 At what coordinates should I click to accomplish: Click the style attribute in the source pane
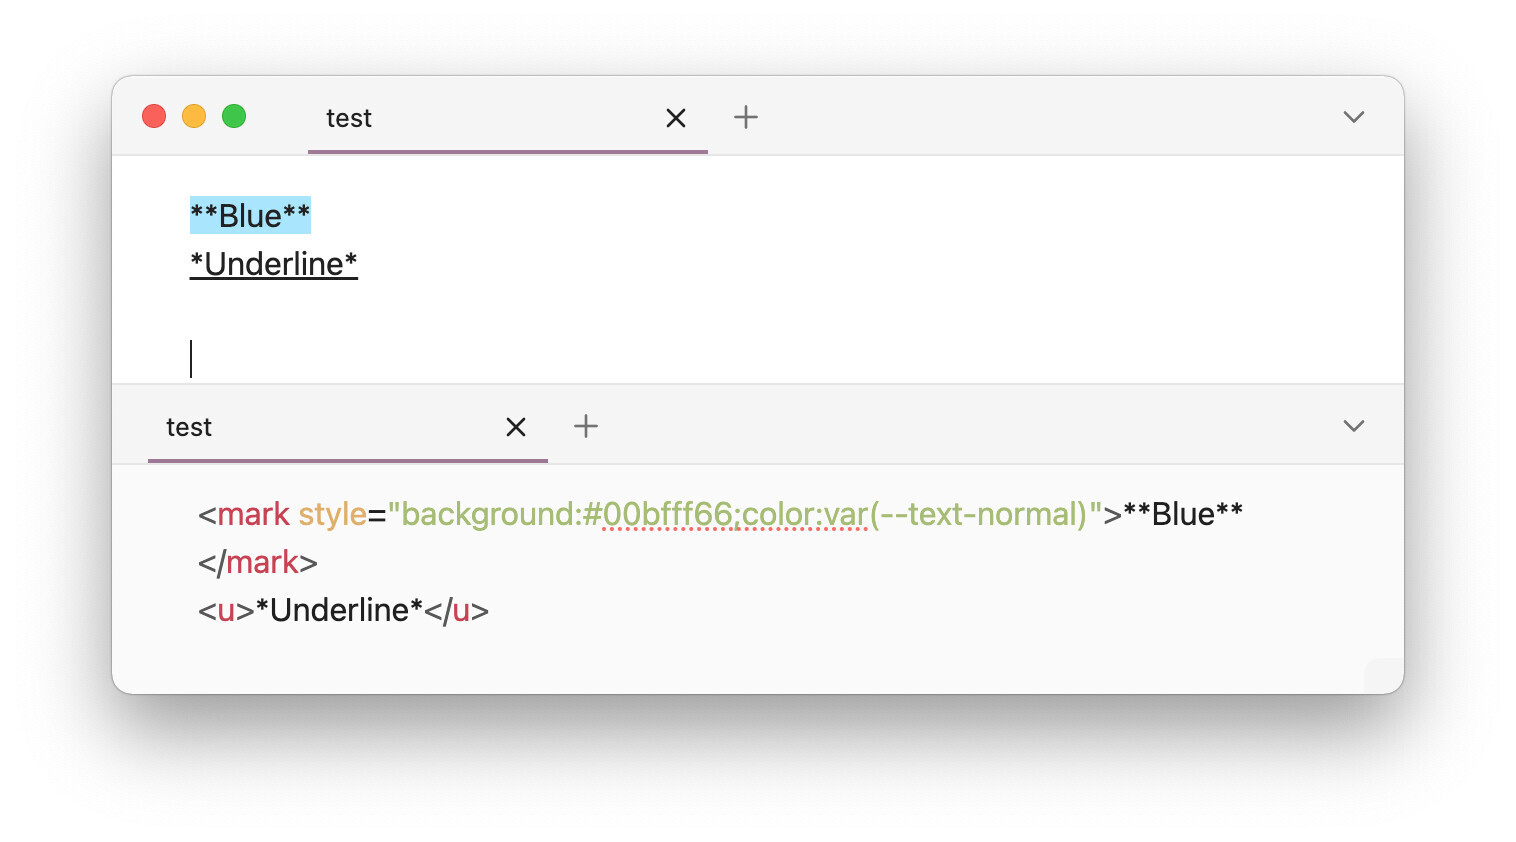coord(332,514)
